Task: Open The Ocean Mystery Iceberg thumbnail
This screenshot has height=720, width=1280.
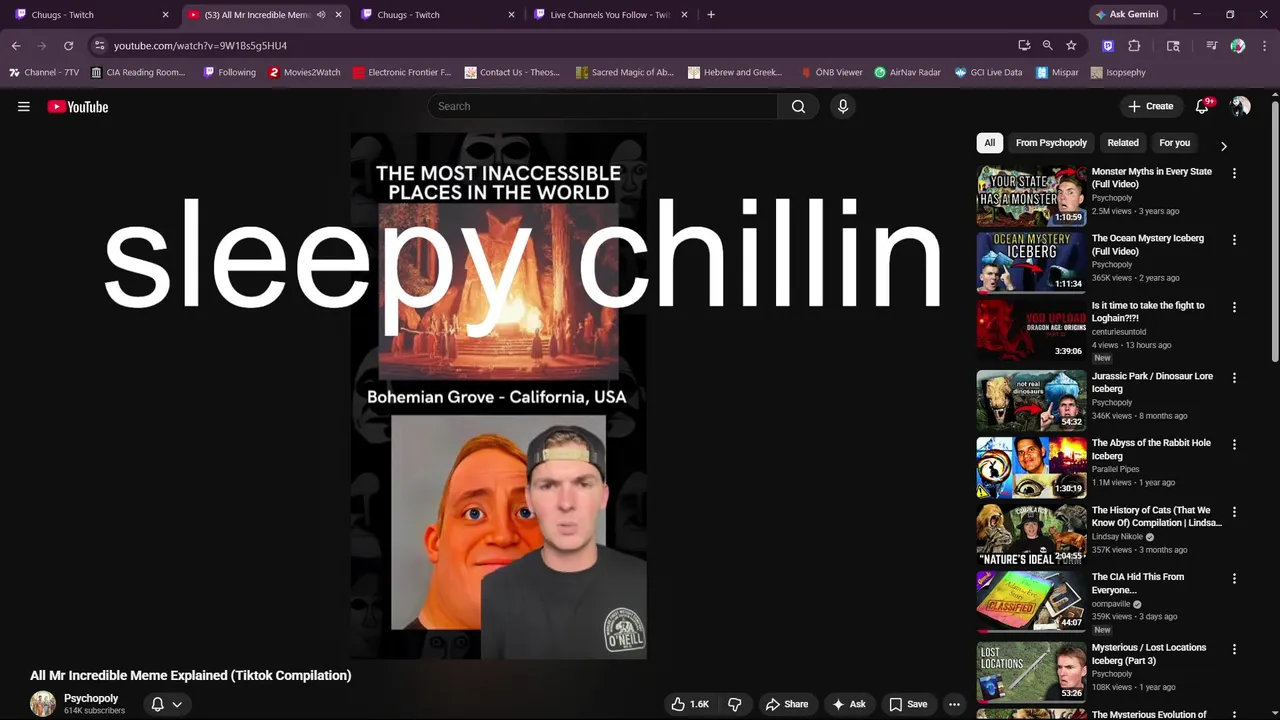Action: [x=1031, y=262]
